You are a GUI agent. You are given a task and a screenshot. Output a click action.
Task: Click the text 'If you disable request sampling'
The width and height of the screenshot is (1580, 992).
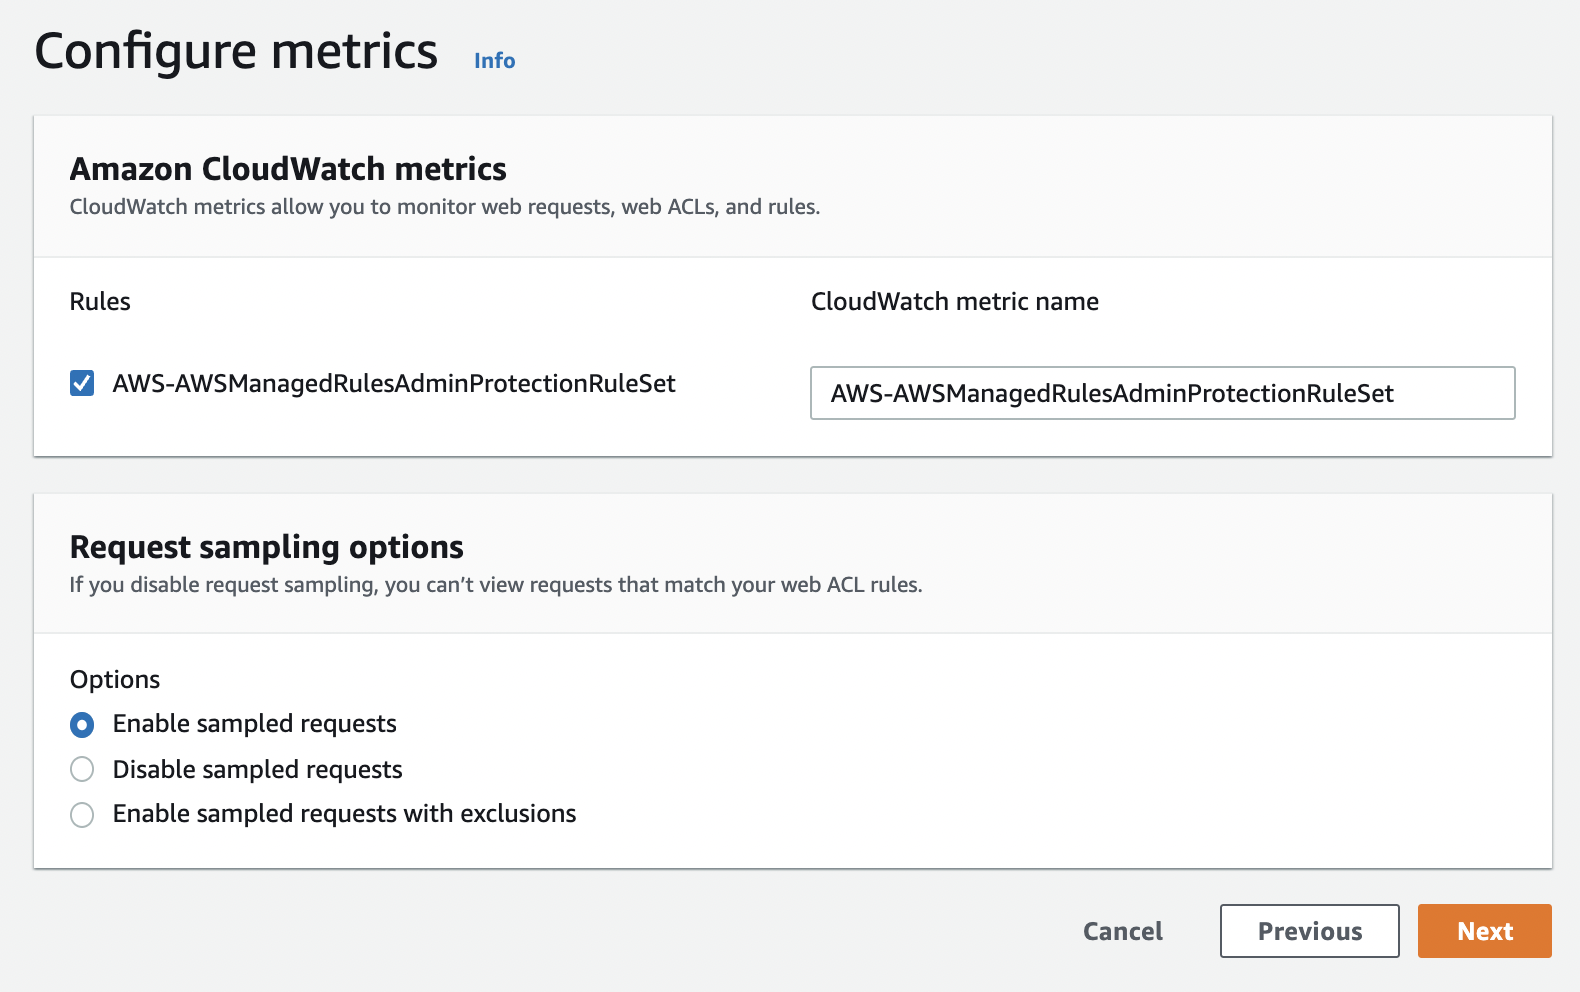tap(224, 585)
